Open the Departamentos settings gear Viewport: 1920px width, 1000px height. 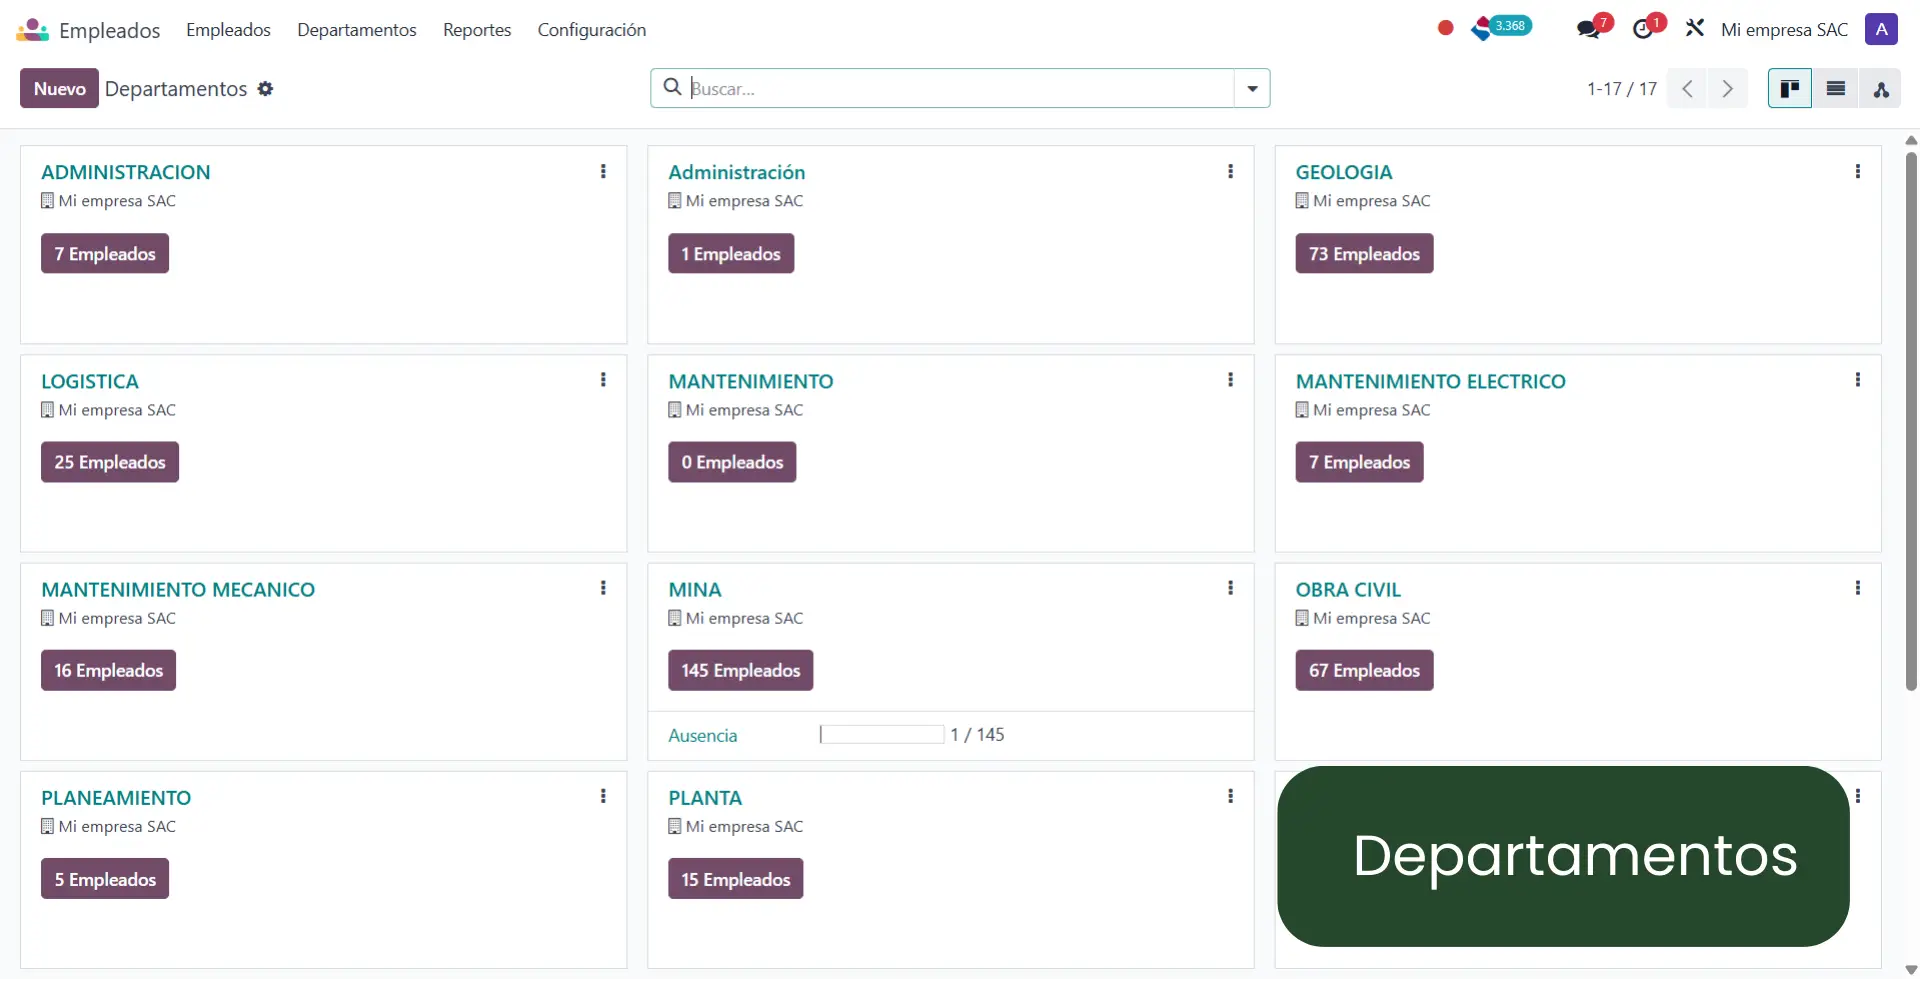pos(266,88)
